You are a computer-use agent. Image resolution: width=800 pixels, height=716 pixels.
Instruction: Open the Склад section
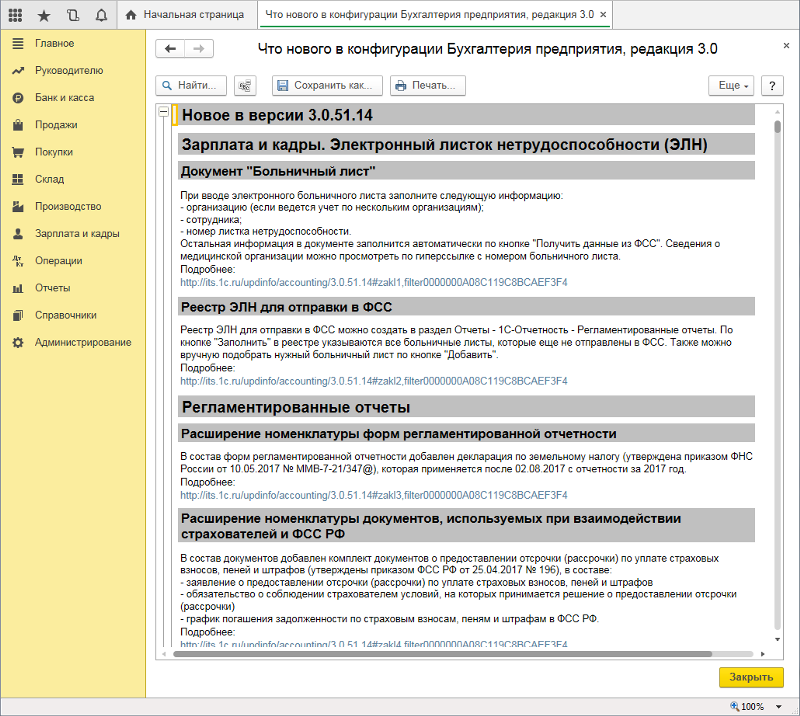49,179
